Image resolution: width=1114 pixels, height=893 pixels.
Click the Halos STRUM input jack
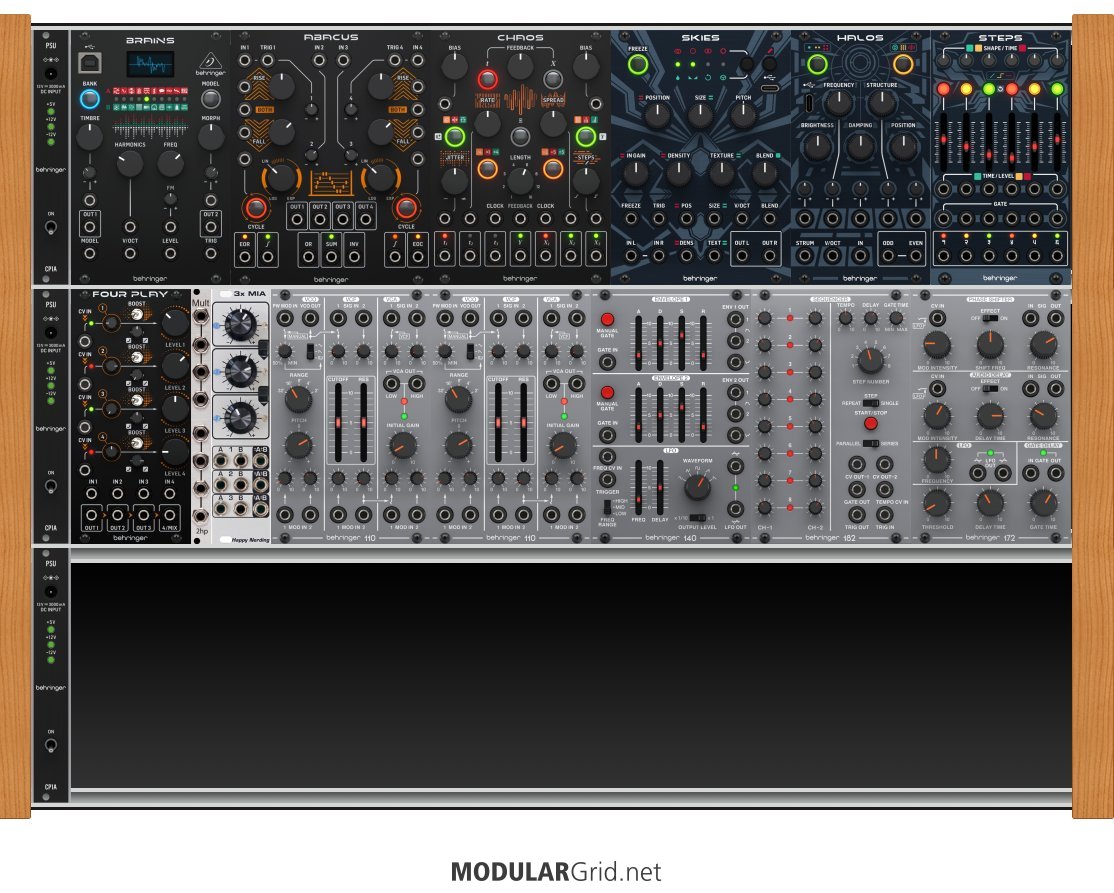(x=804, y=256)
